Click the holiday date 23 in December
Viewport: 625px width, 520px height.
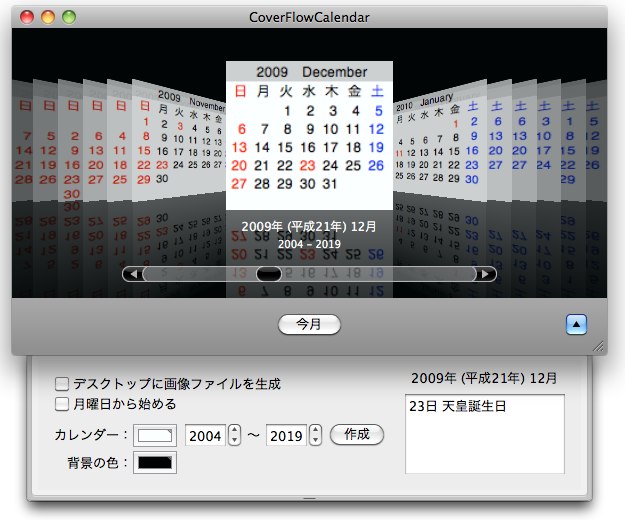[307, 165]
